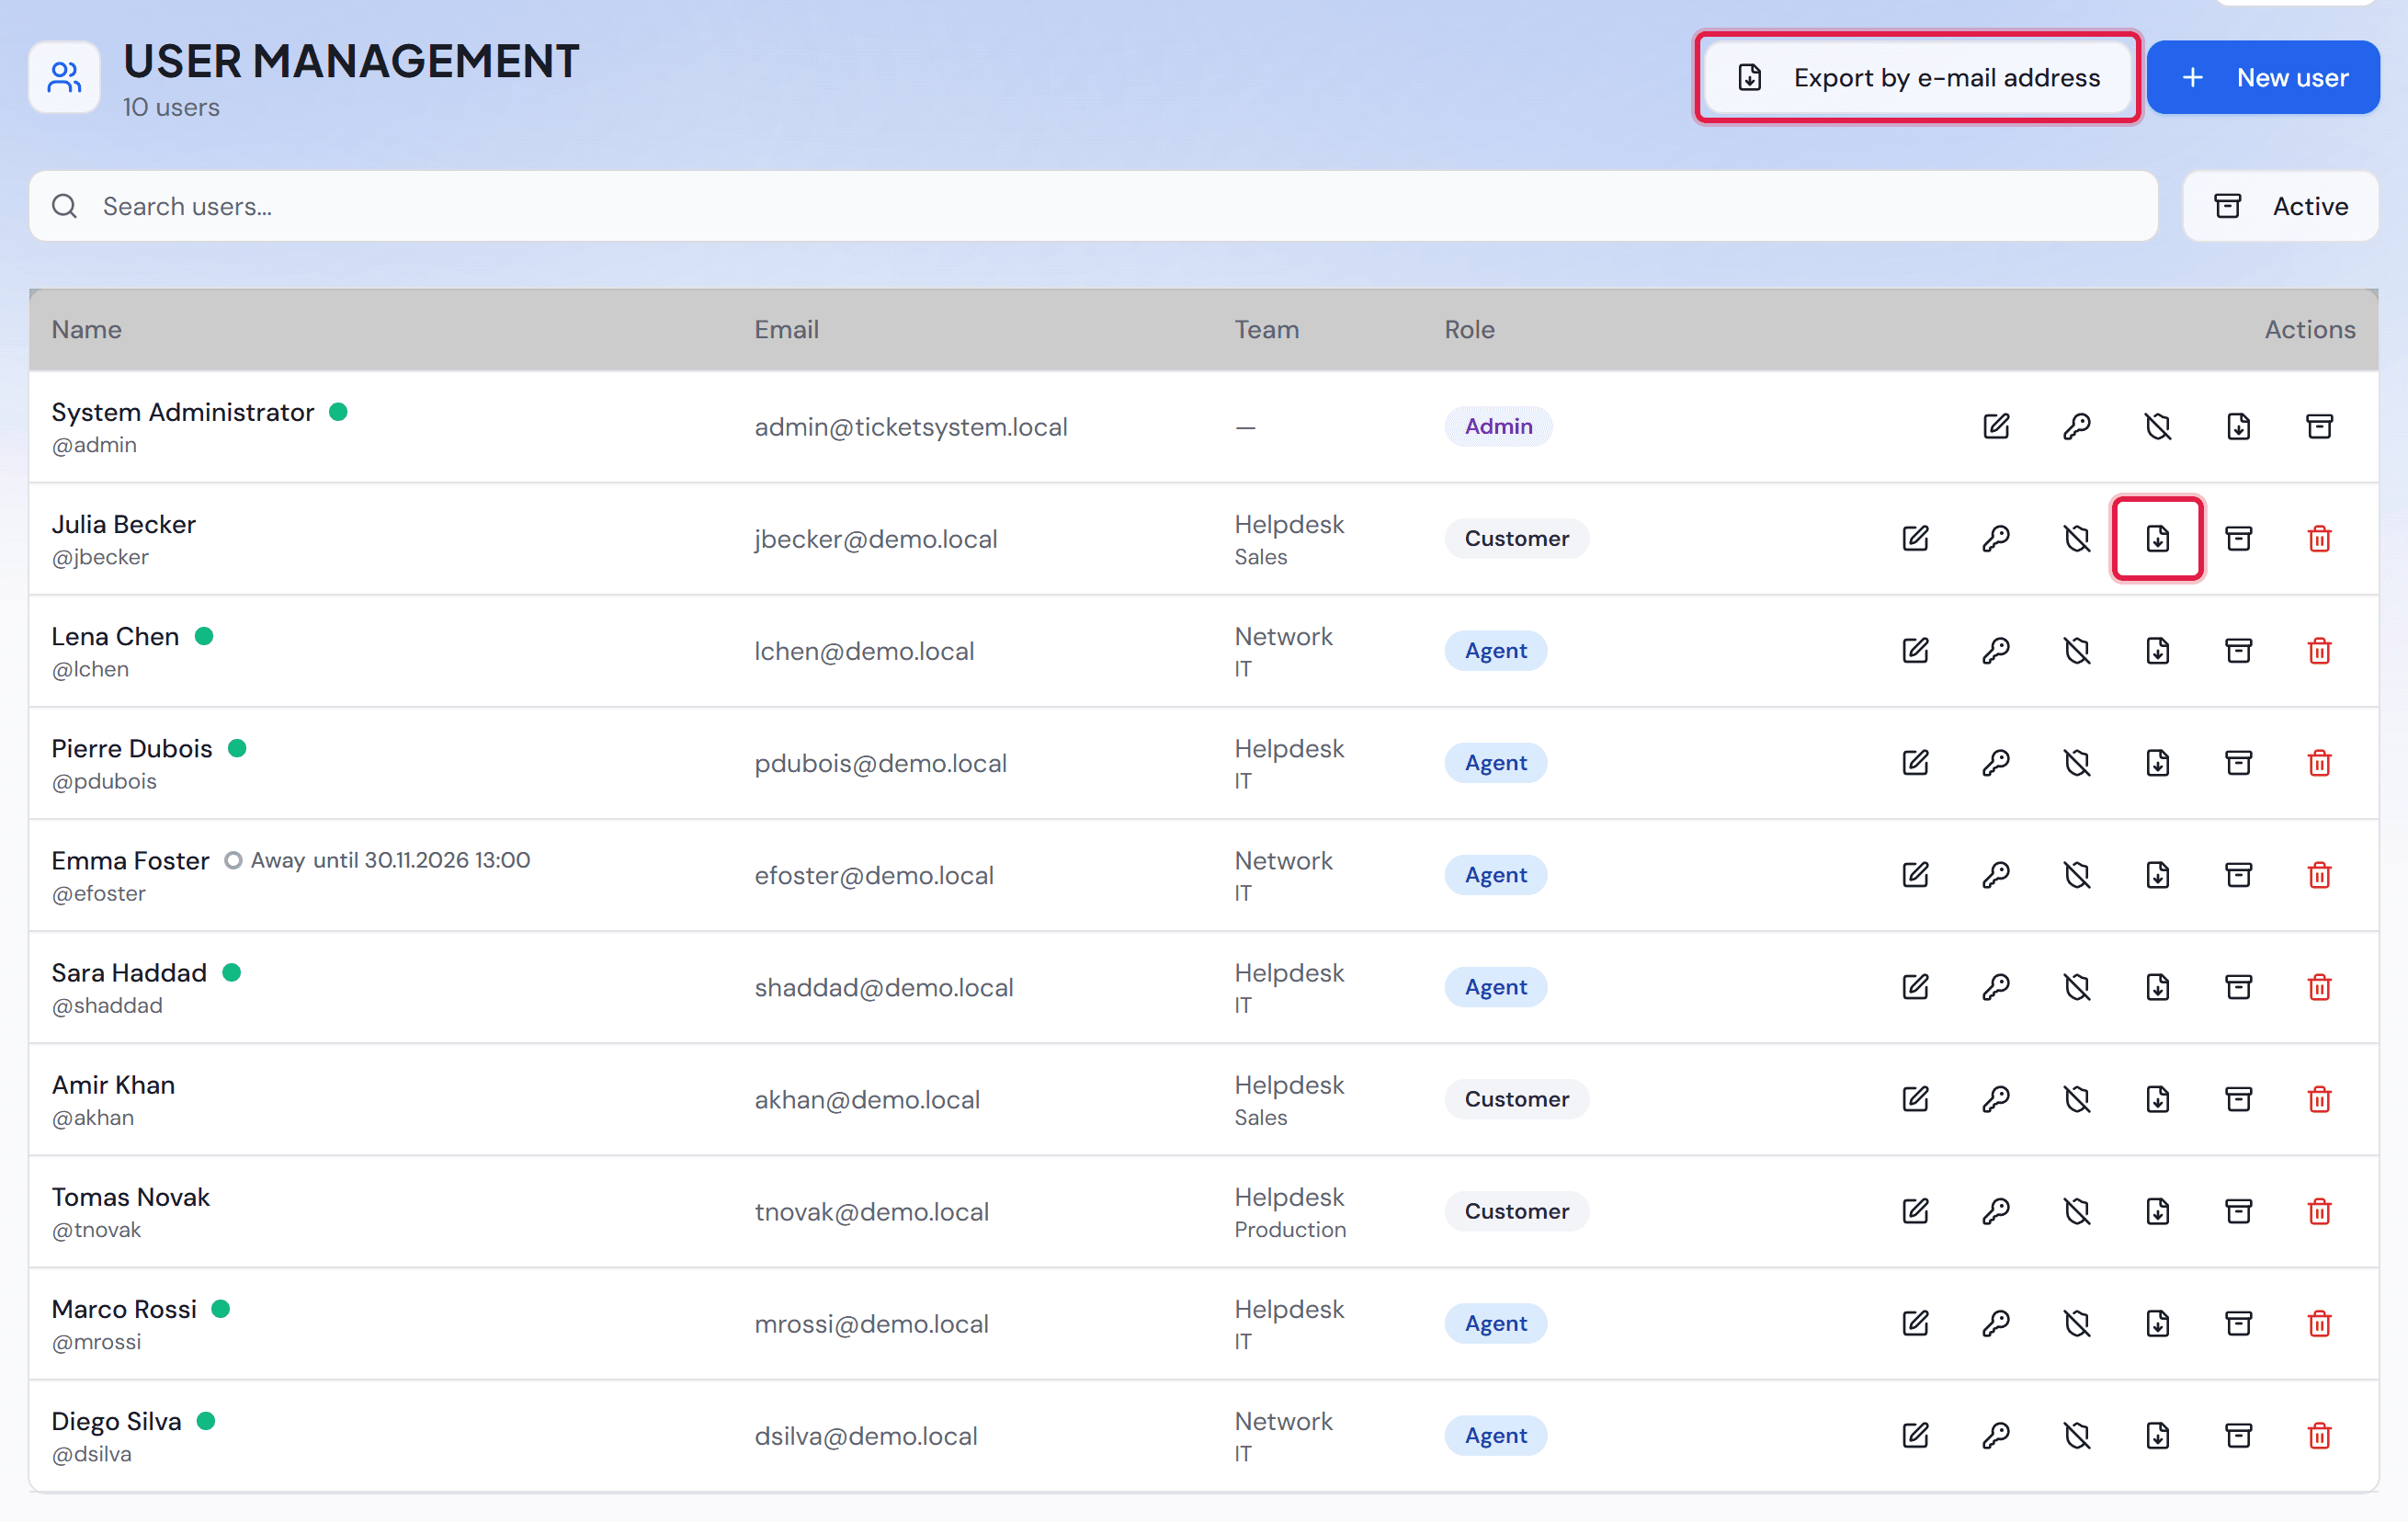Edit user Tomas Novak
Image resolution: width=2408 pixels, height=1522 pixels.
[x=1915, y=1211]
